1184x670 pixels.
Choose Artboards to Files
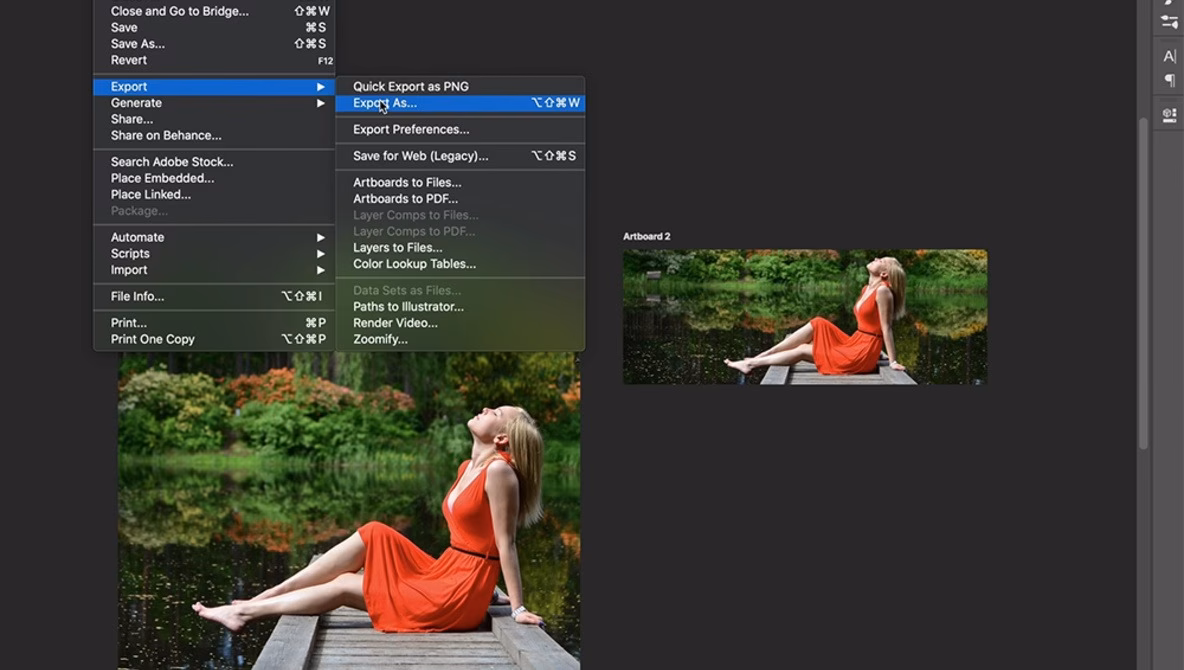[407, 182]
